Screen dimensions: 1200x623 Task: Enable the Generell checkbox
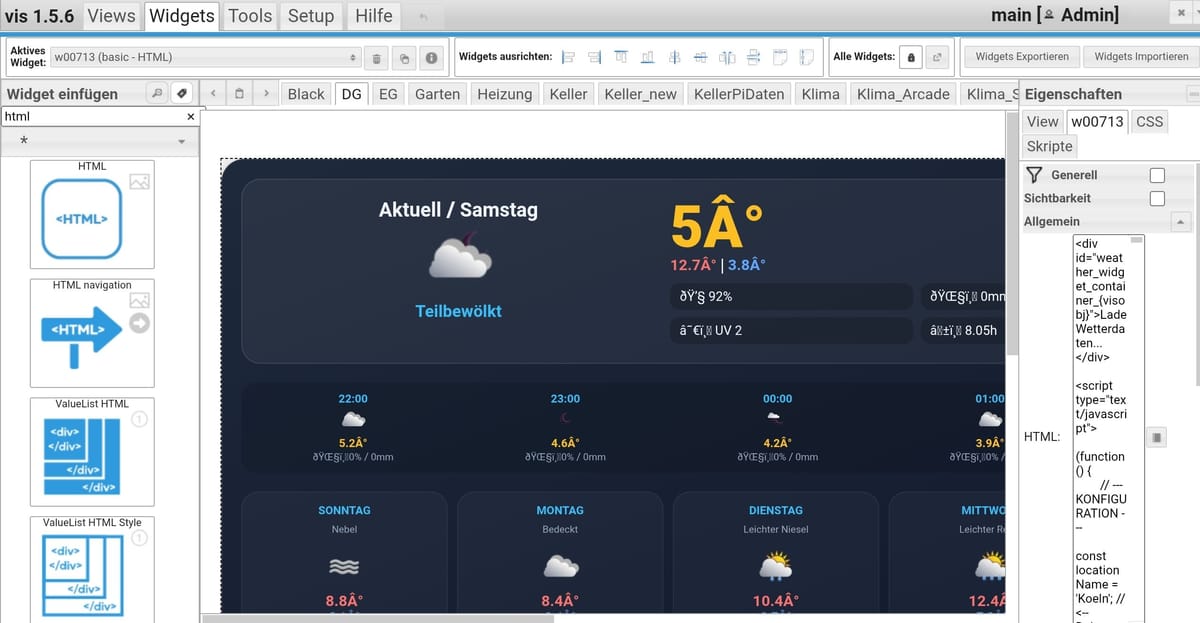coord(1157,175)
